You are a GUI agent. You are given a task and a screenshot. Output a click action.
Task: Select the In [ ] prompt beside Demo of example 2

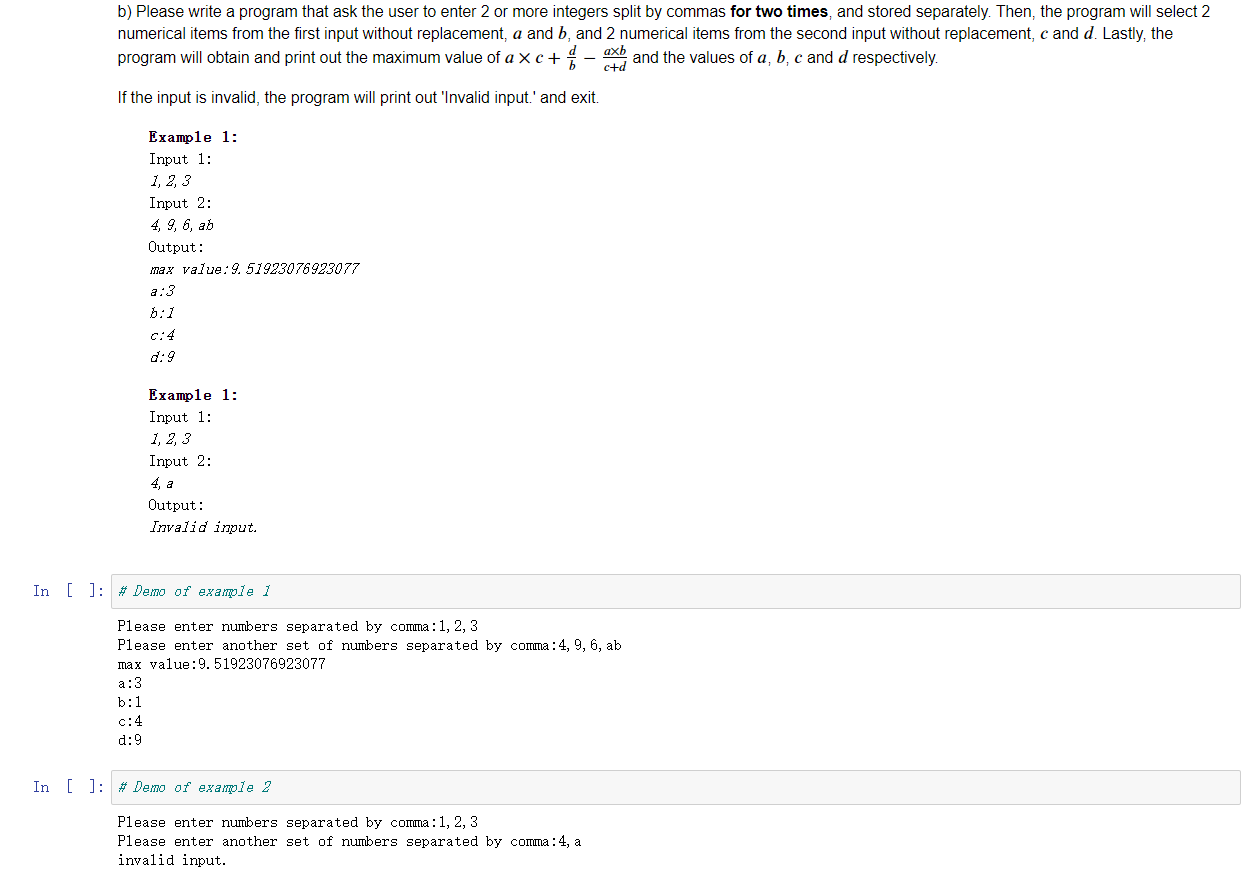click(68, 787)
